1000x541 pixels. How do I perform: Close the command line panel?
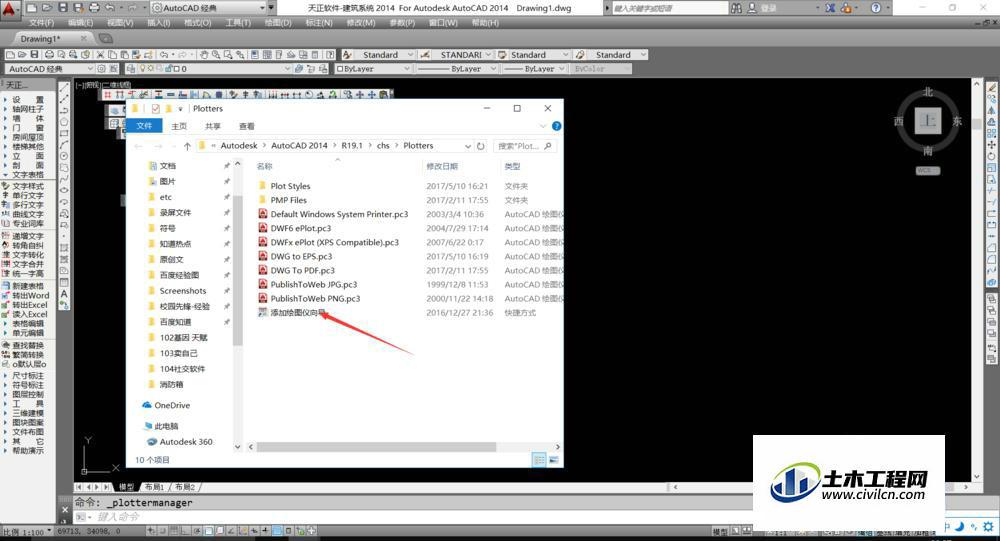[x=64, y=510]
